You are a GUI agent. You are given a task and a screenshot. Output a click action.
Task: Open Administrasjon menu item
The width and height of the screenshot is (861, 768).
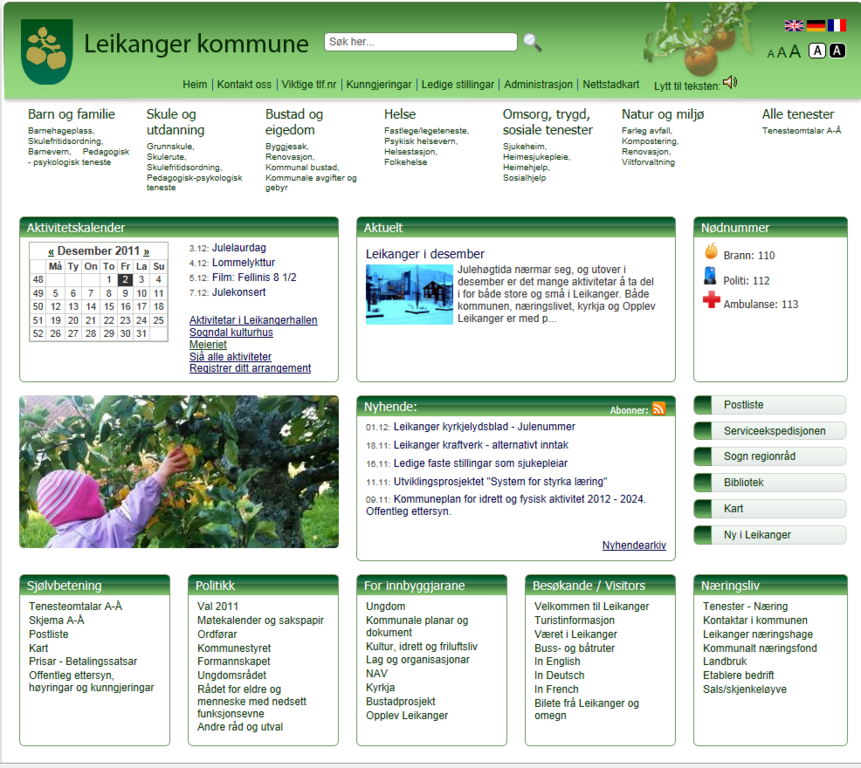[x=538, y=85]
